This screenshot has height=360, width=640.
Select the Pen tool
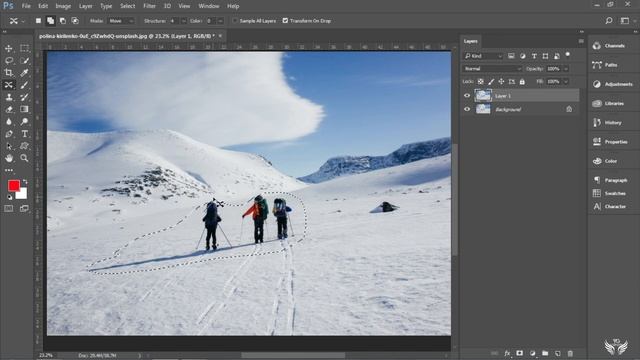[9, 134]
